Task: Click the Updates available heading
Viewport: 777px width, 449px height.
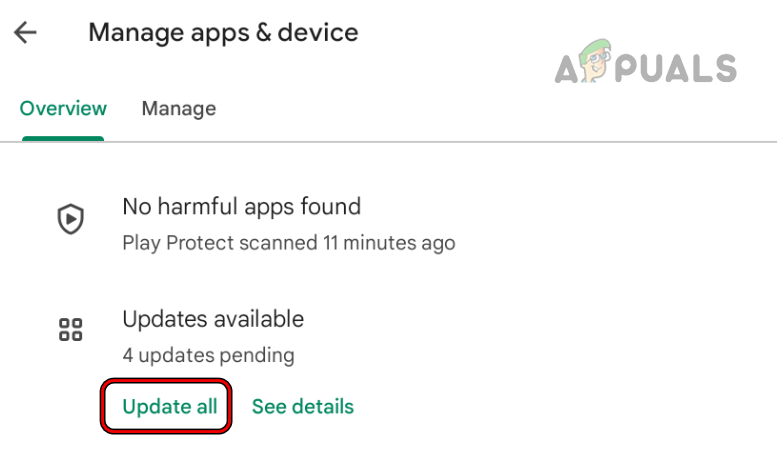Action: (213, 319)
